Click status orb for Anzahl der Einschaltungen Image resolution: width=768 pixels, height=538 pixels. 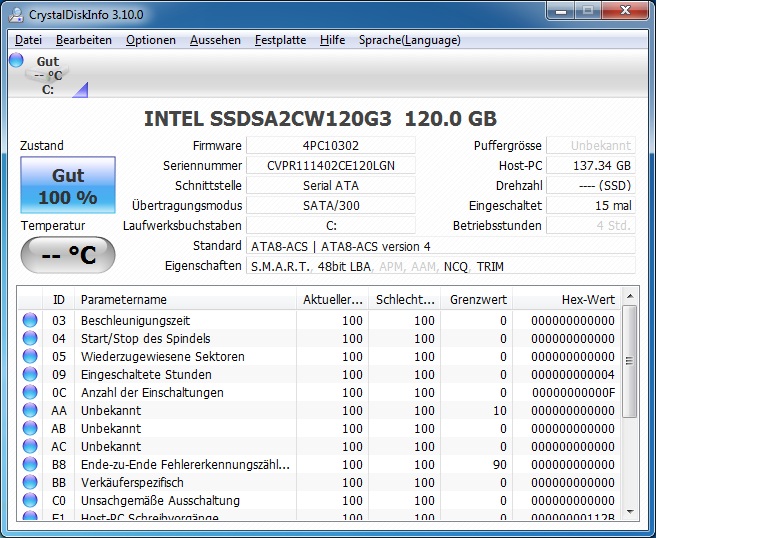[30, 392]
